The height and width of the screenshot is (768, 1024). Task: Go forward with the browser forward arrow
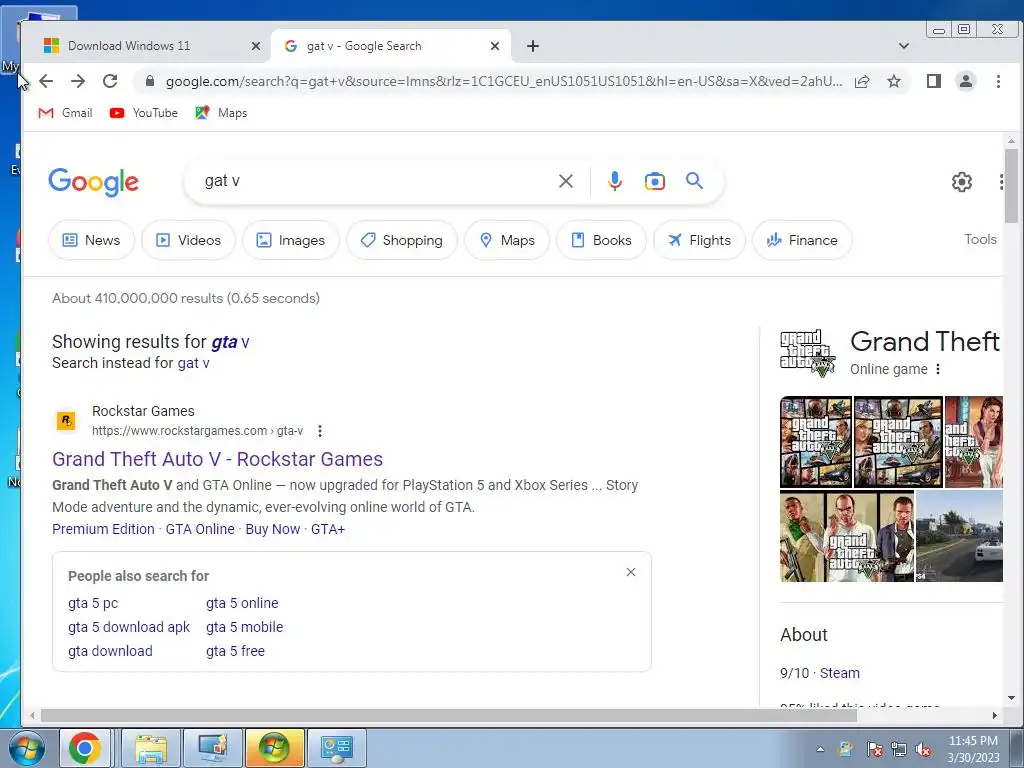click(78, 81)
